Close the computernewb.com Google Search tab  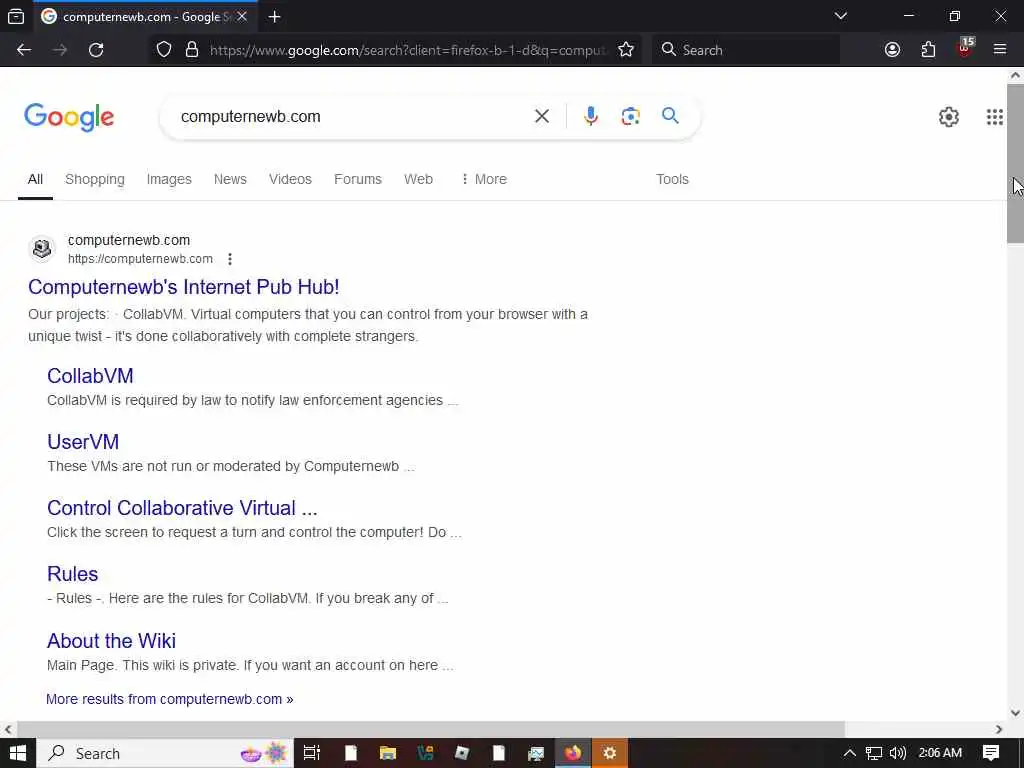pyautogui.click(x=242, y=16)
